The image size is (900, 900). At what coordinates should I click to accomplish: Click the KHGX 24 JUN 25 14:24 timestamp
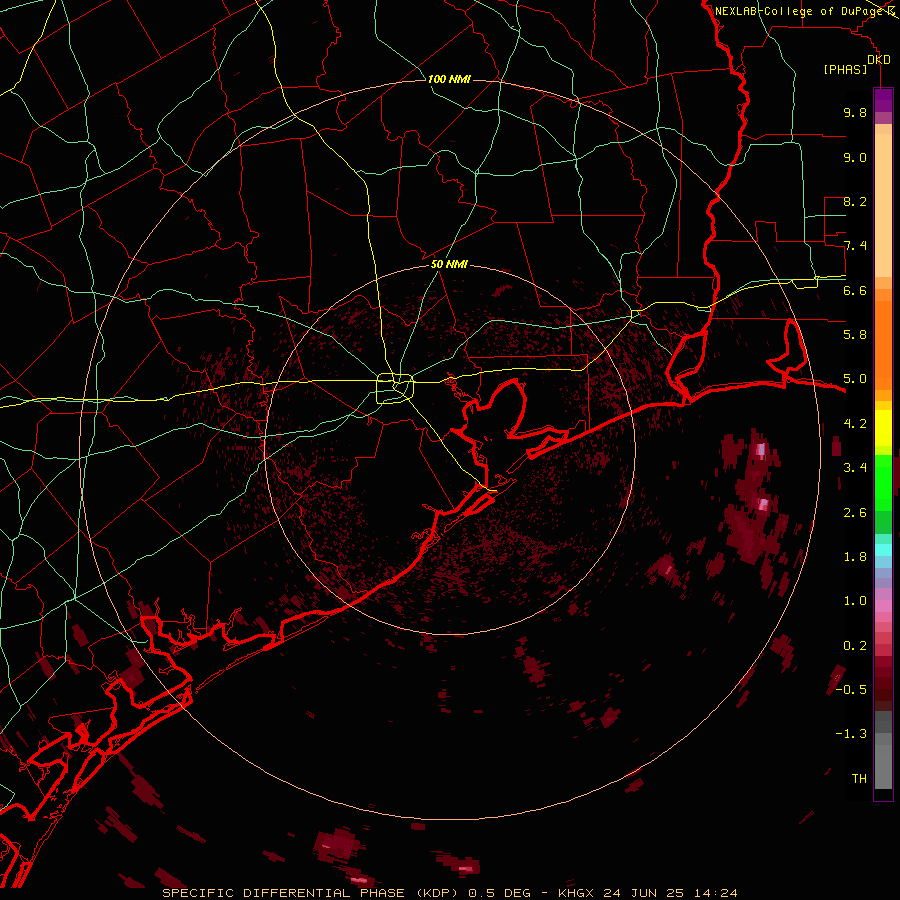point(647,893)
